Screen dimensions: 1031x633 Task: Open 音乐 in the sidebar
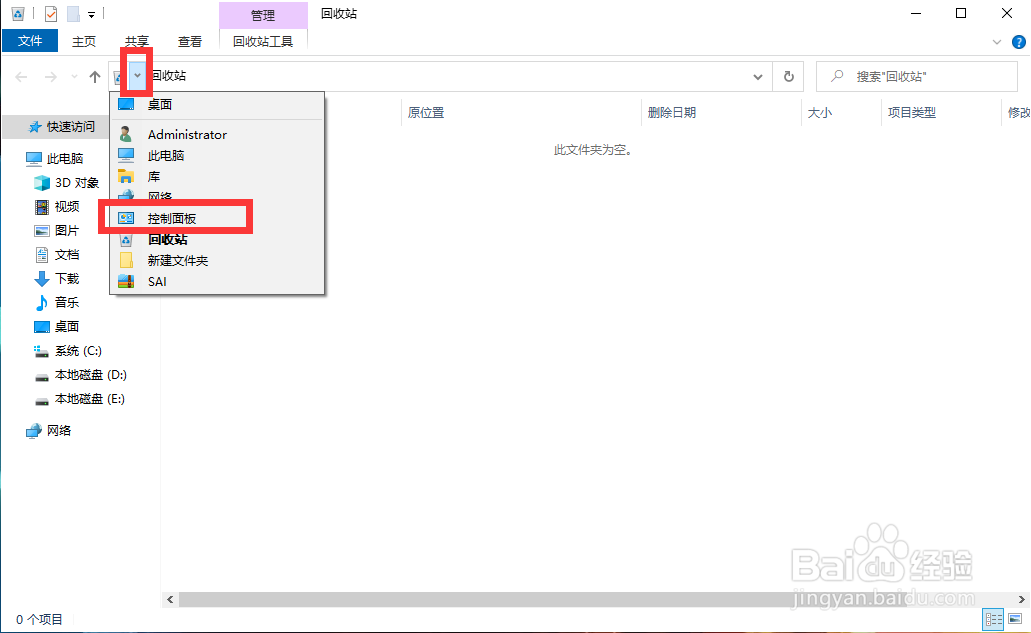(67, 302)
